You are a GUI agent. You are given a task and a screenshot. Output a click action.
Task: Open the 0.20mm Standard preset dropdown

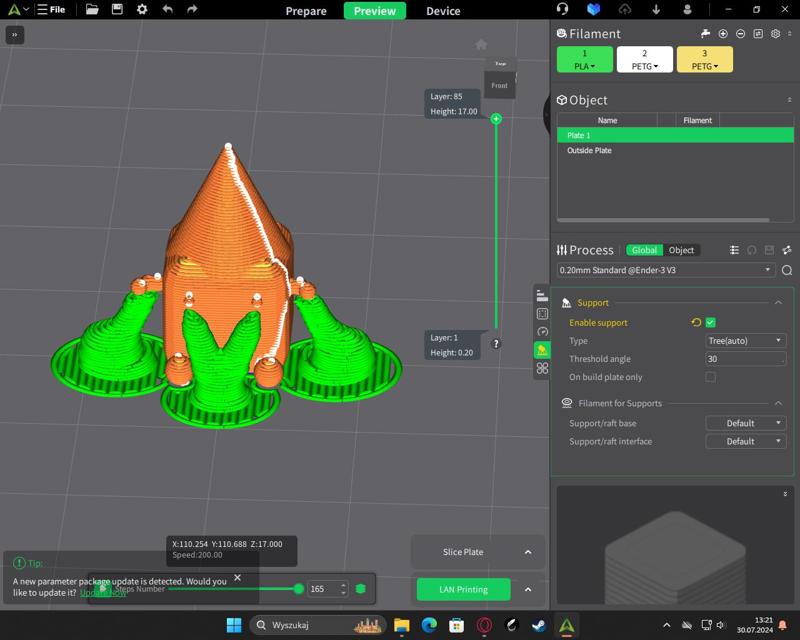(667, 270)
